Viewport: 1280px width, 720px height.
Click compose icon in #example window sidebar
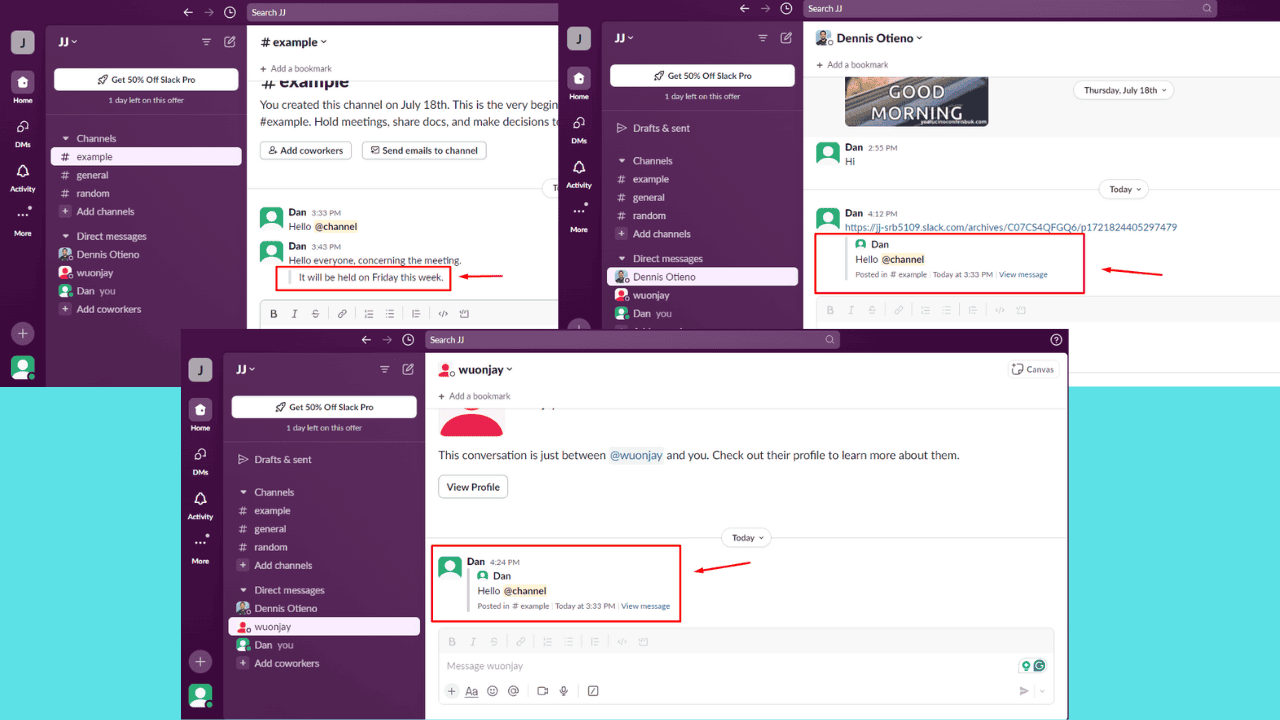pyautogui.click(x=230, y=42)
